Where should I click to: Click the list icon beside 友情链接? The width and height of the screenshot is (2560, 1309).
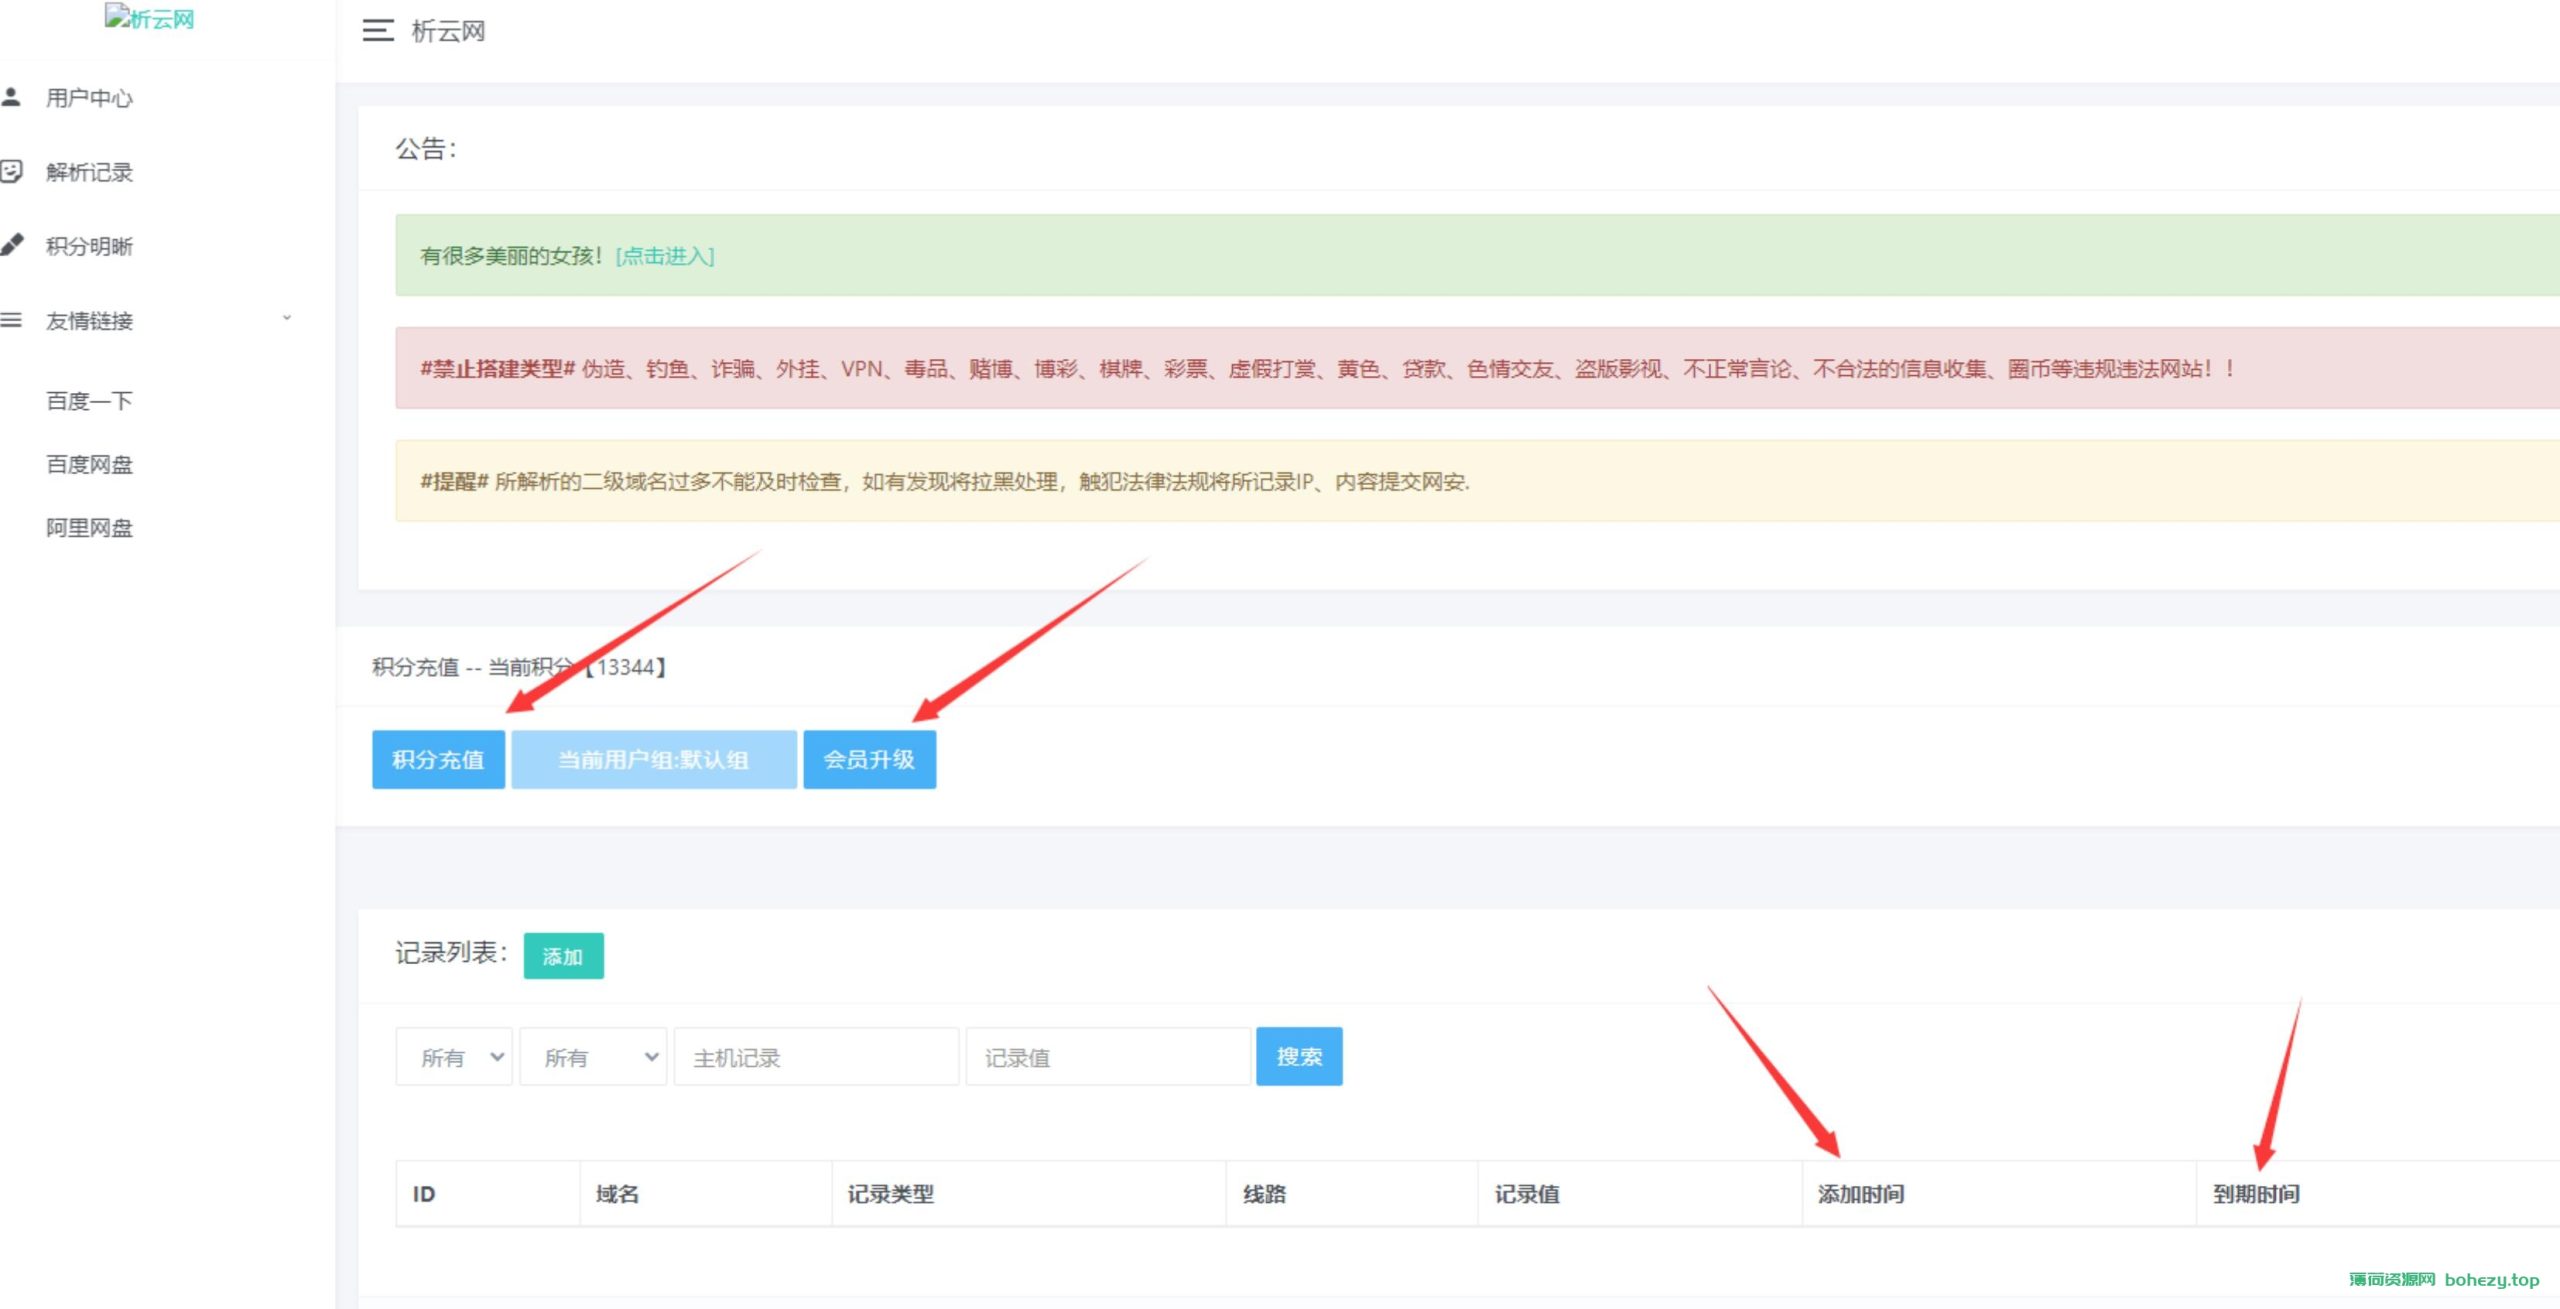click(11, 320)
